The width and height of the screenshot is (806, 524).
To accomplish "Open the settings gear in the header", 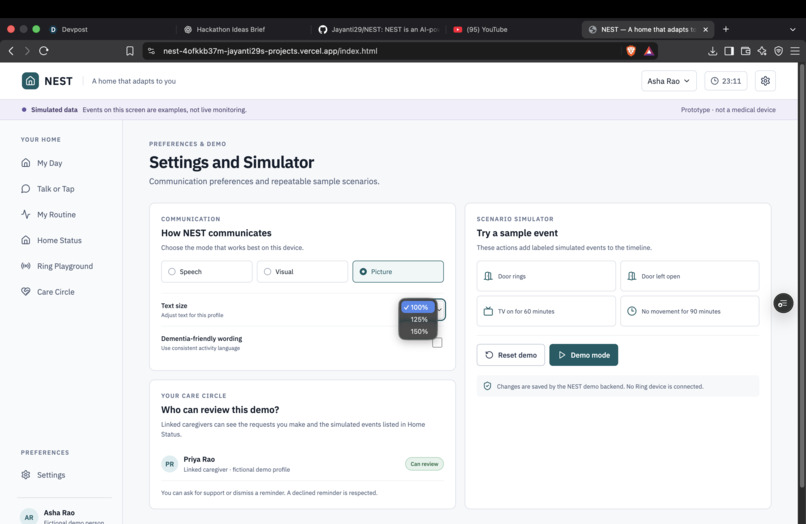I will [765, 81].
